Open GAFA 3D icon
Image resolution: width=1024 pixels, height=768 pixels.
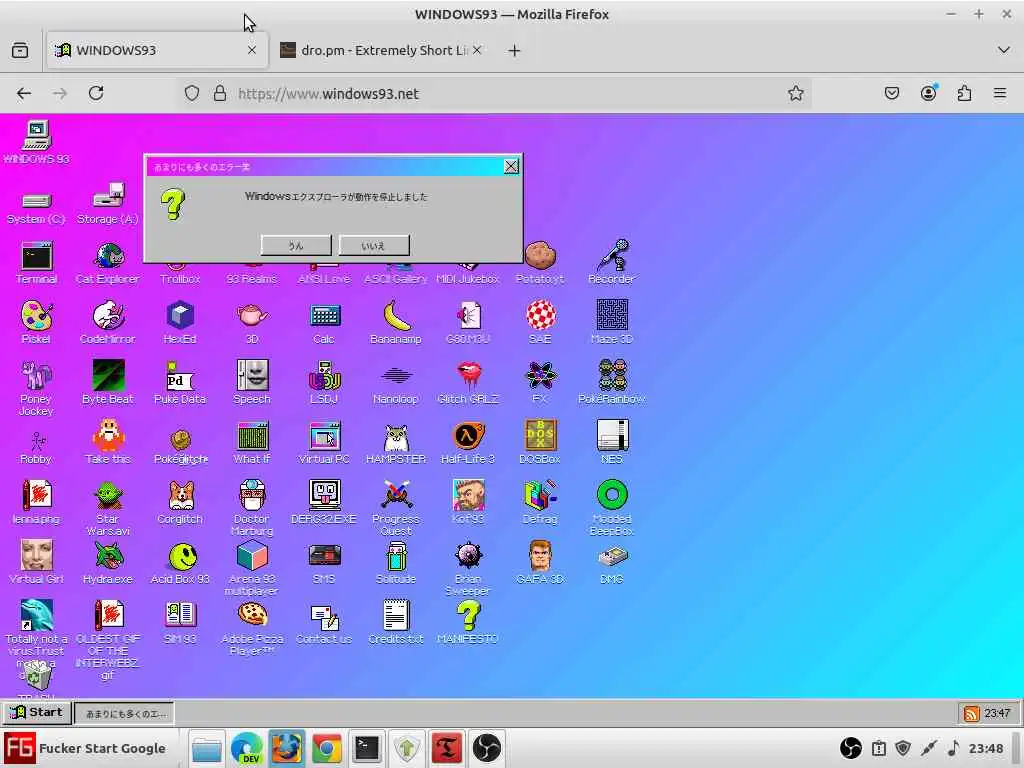tap(540, 563)
